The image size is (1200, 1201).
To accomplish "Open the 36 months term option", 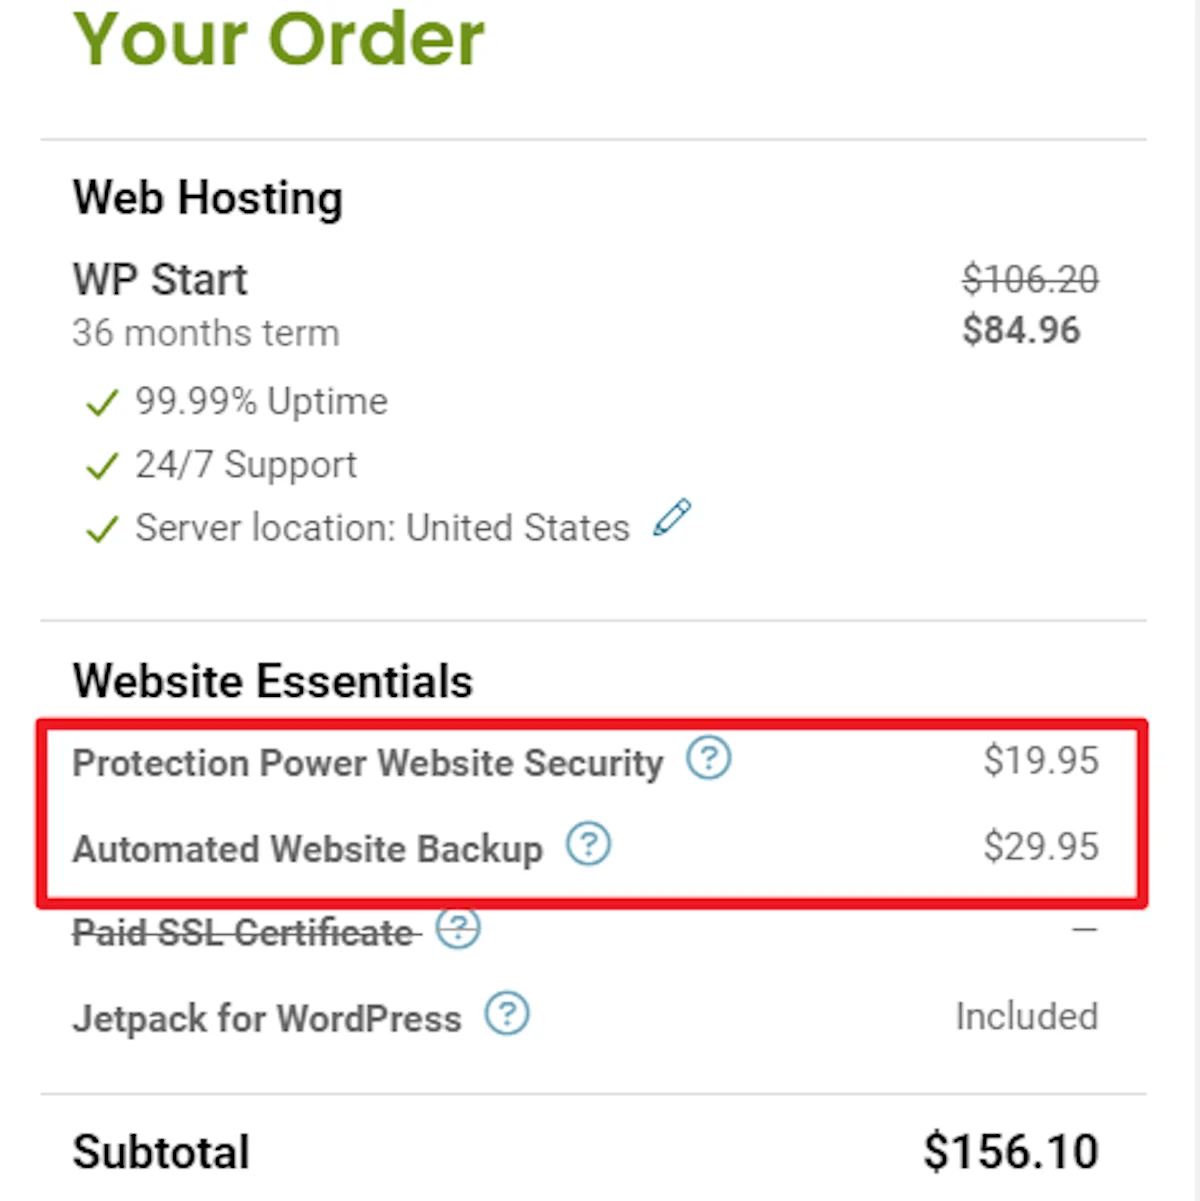I will click(205, 333).
